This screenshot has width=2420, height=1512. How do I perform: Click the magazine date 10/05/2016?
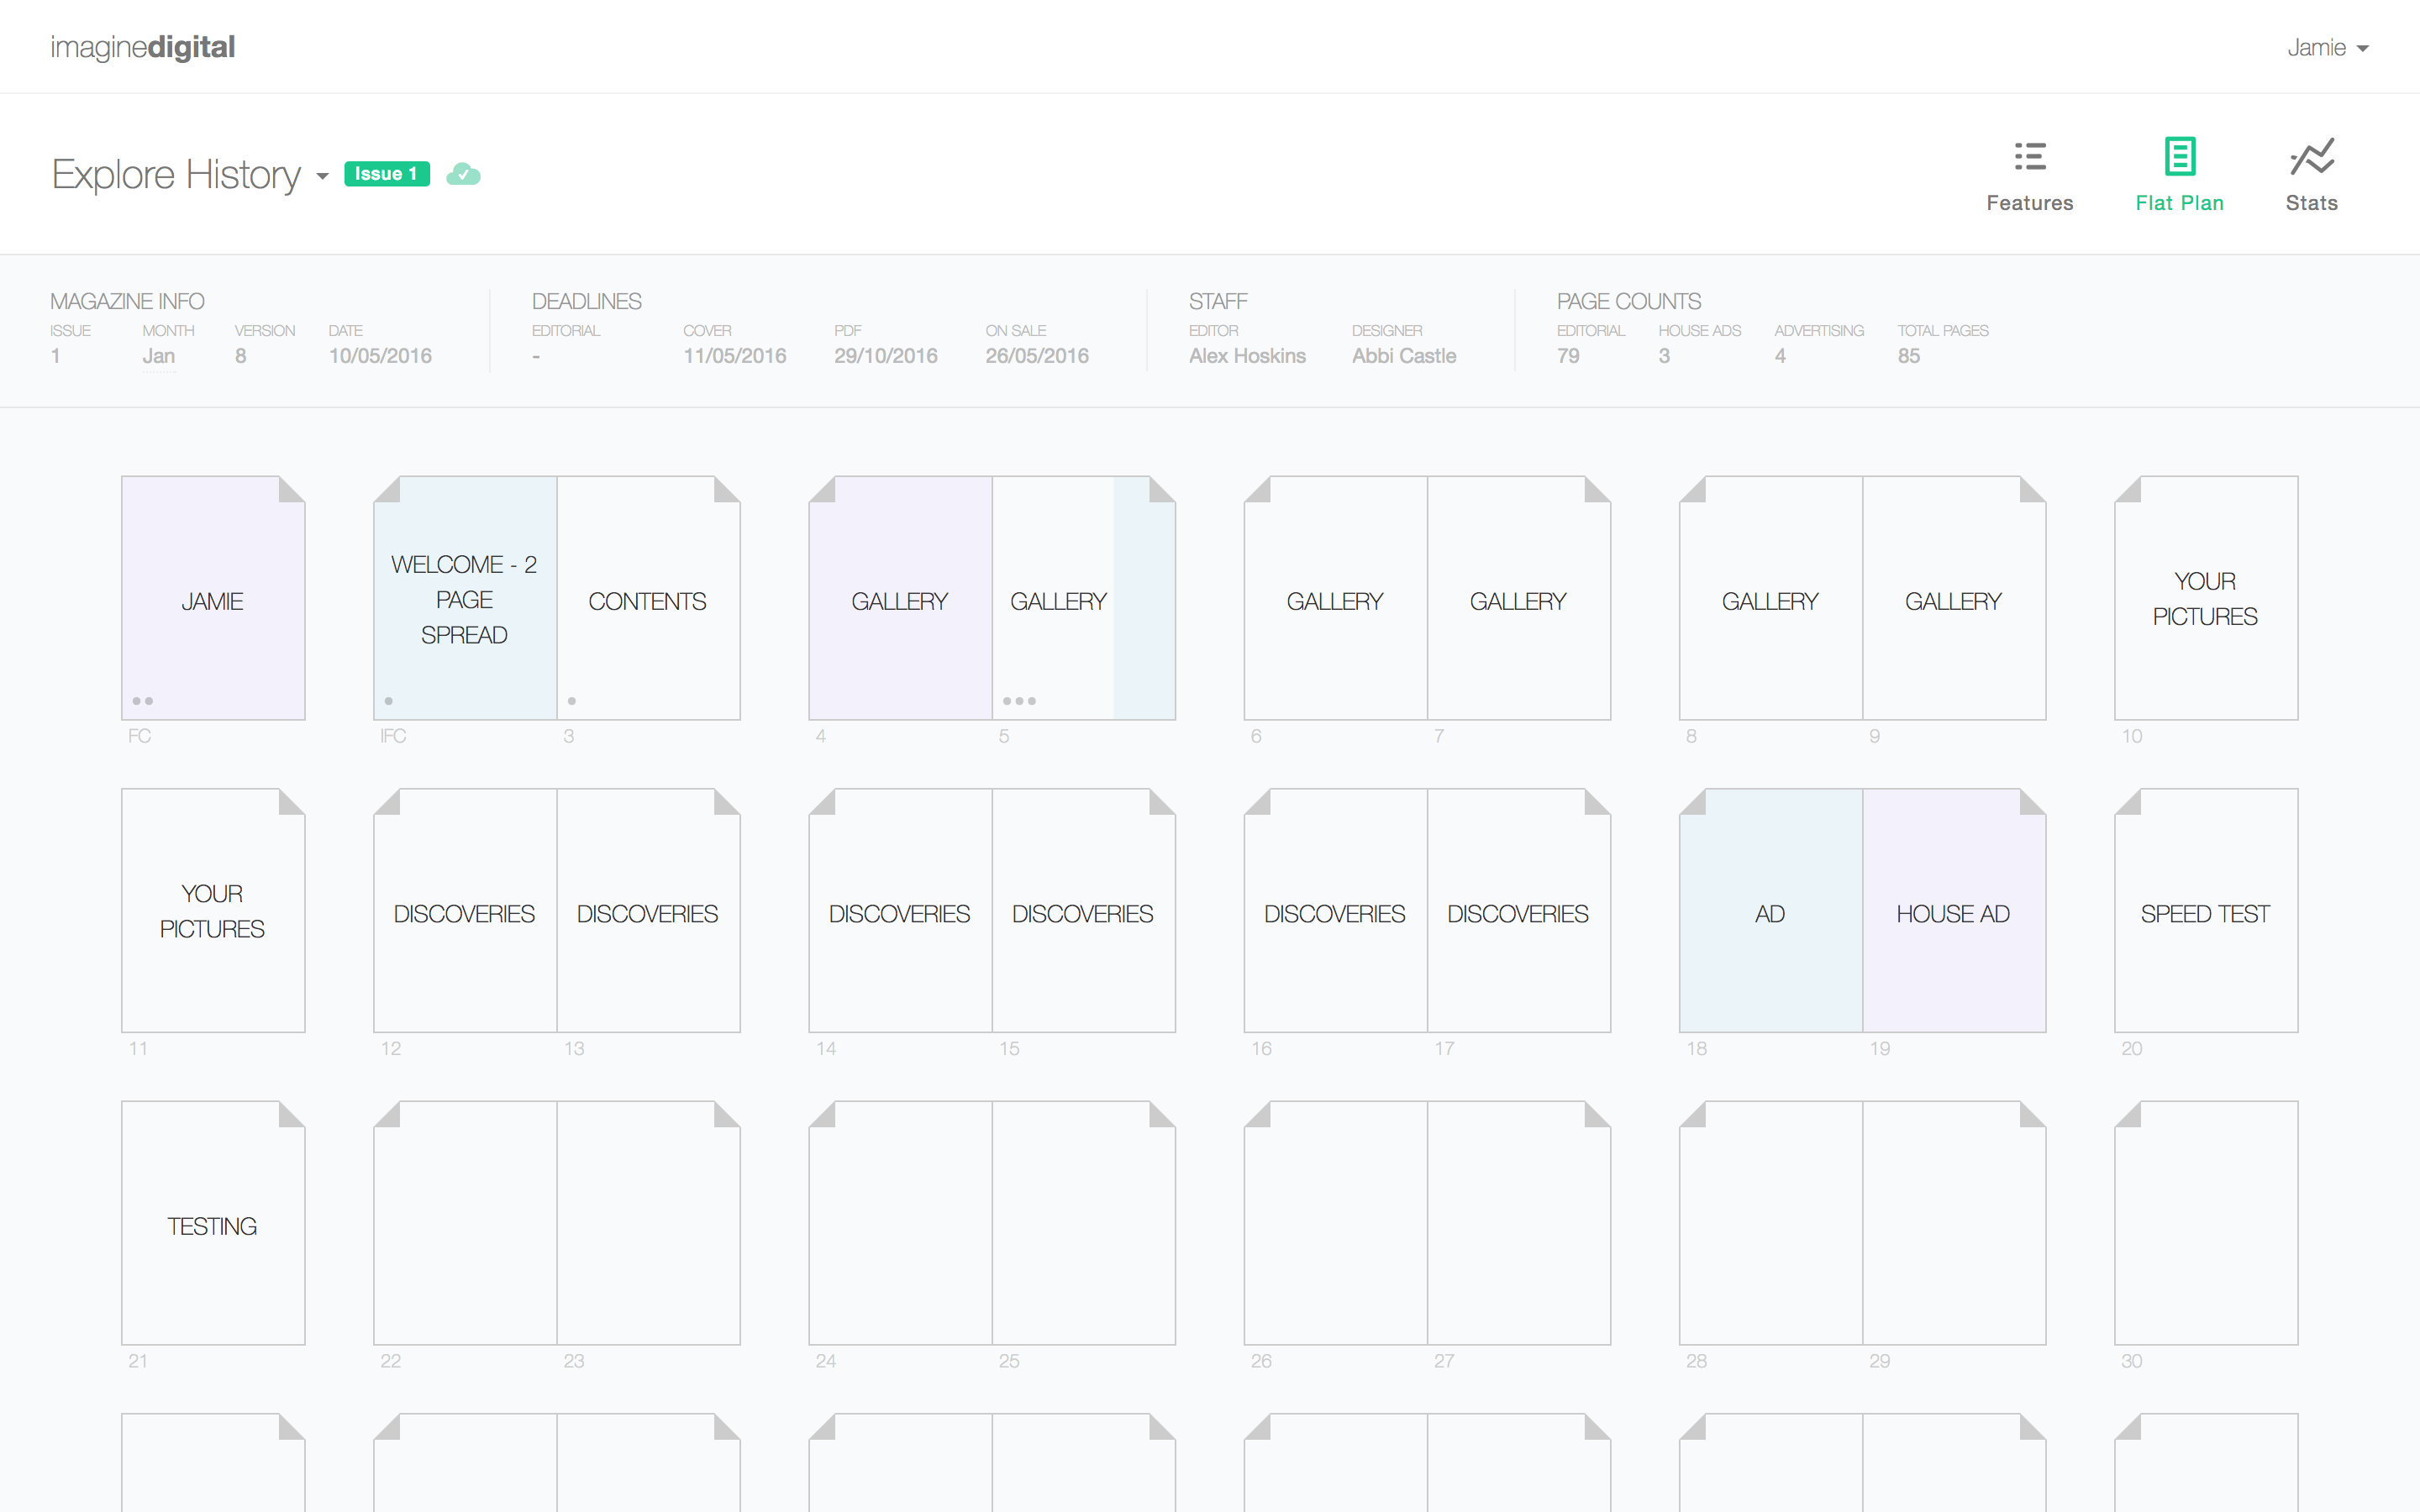point(380,356)
